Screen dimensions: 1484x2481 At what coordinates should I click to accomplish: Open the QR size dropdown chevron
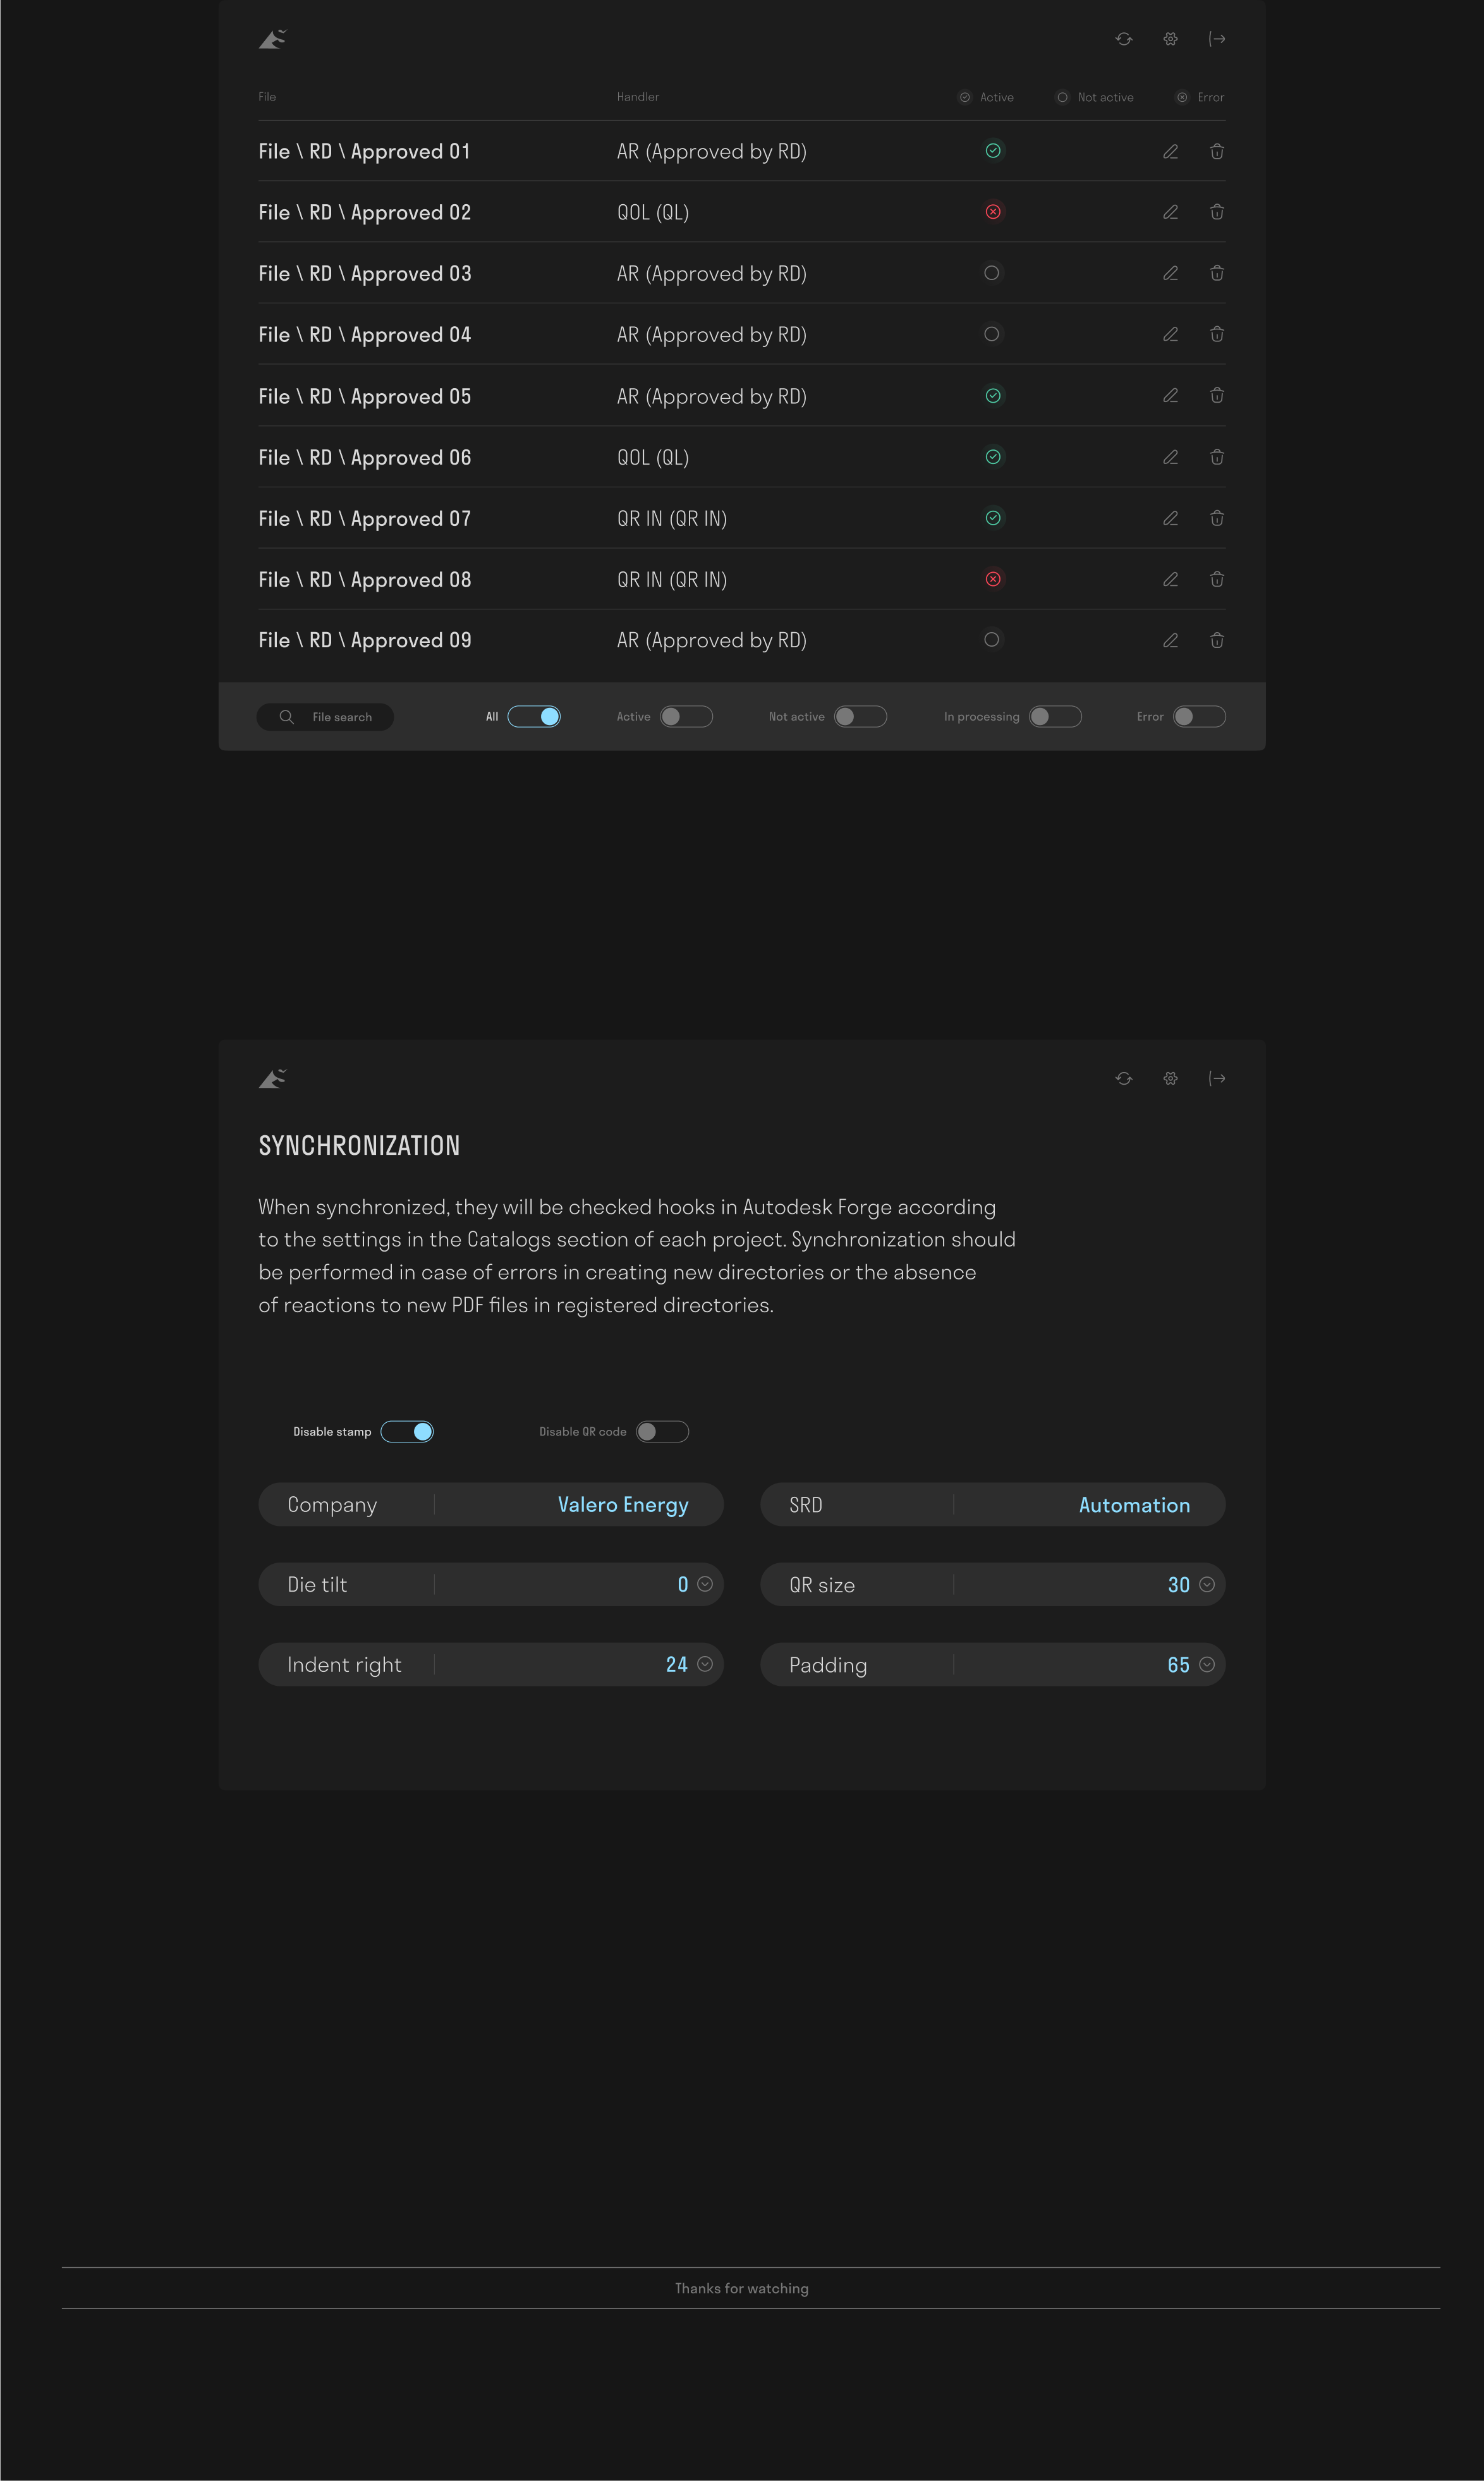[1206, 1584]
